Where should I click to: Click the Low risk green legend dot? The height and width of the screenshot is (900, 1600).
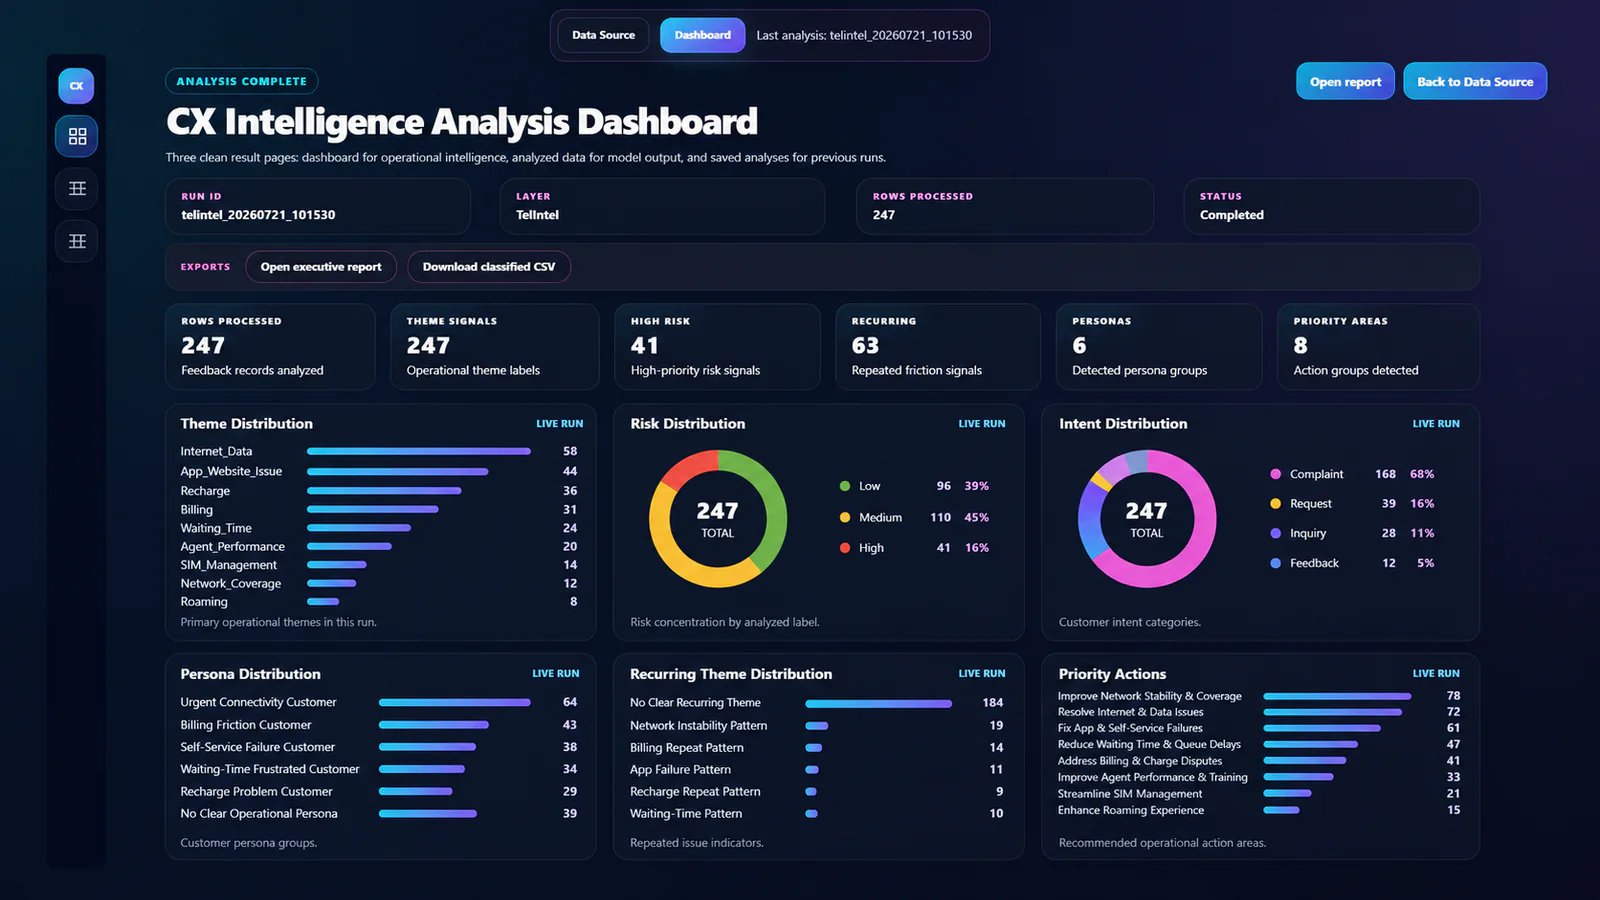pyautogui.click(x=845, y=486)
